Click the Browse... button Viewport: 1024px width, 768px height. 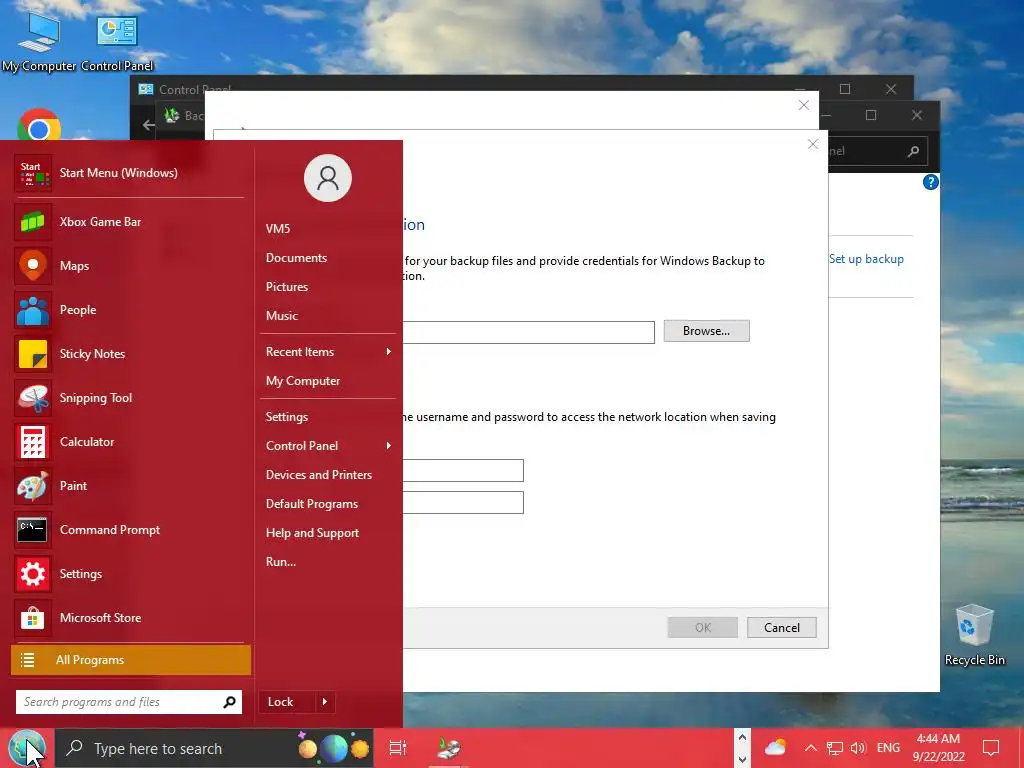tap(707, 331)
